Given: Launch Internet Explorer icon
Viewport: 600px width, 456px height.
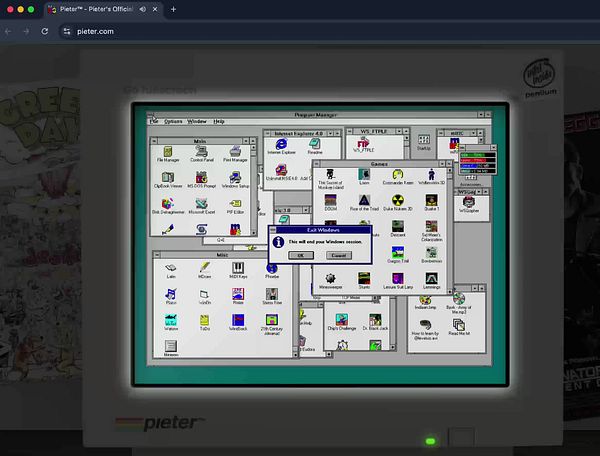Looking at the screenshot, I should click(281, 147).
